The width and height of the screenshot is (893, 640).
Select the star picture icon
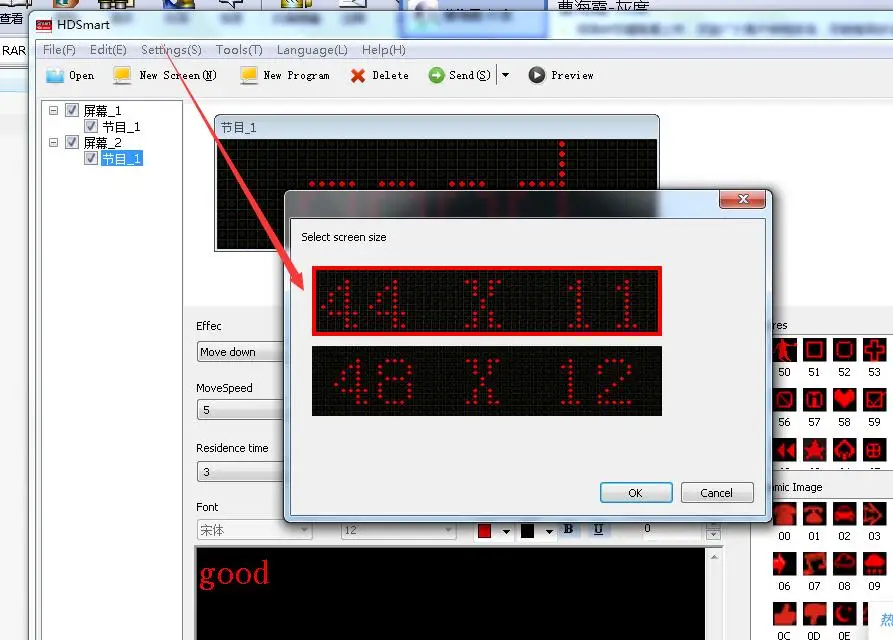[814, 450]
